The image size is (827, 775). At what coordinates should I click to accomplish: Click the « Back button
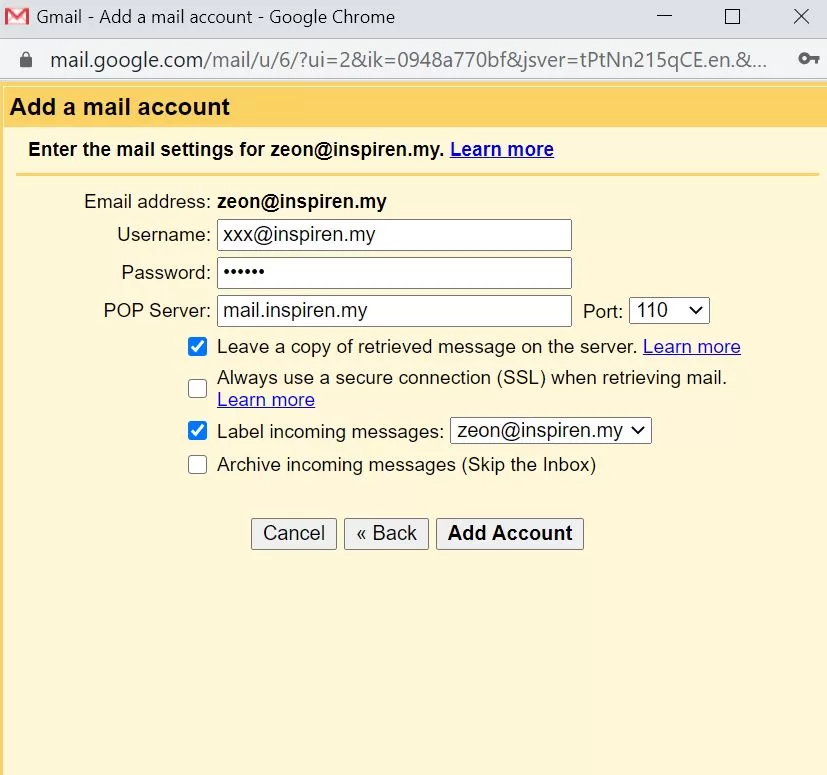tap(386, 533)
